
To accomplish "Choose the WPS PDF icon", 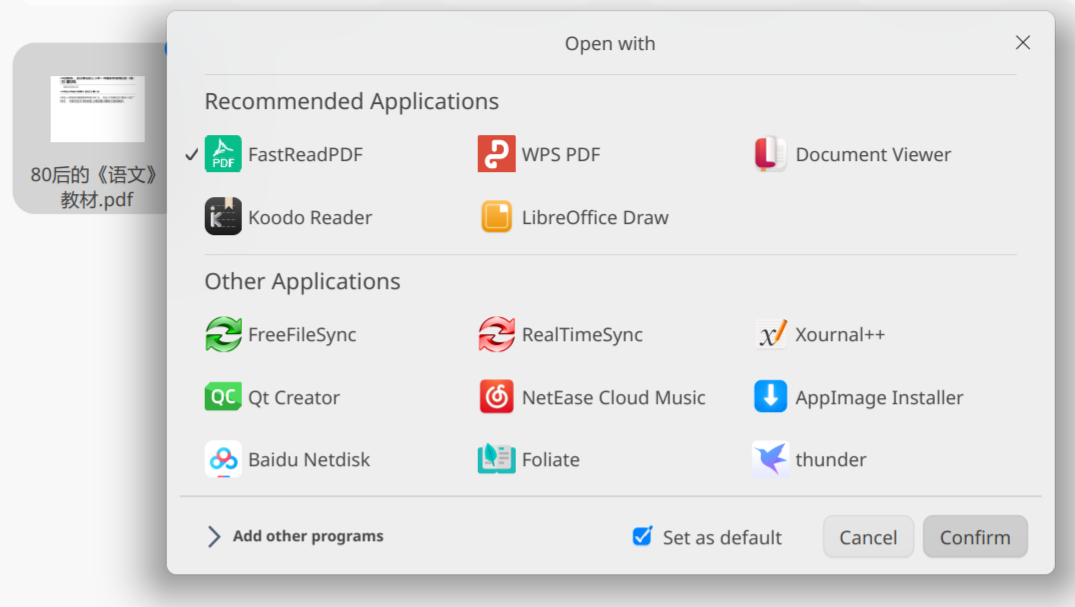I will (x=496, y=154).
